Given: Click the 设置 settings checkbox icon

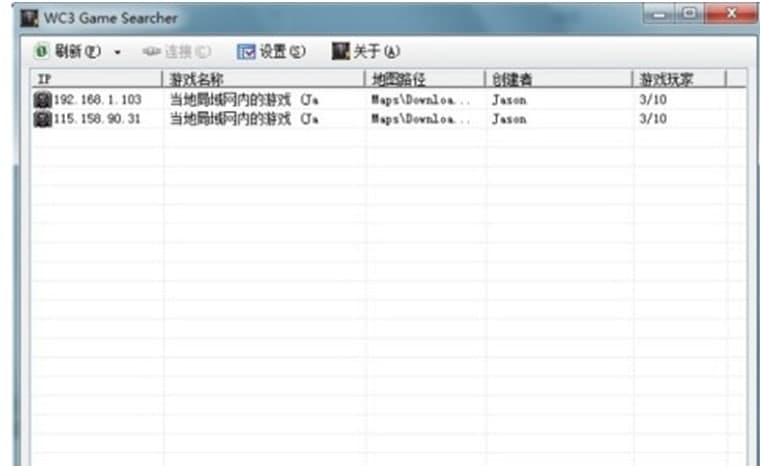Looking at the screenshot, I should (246, 52).
